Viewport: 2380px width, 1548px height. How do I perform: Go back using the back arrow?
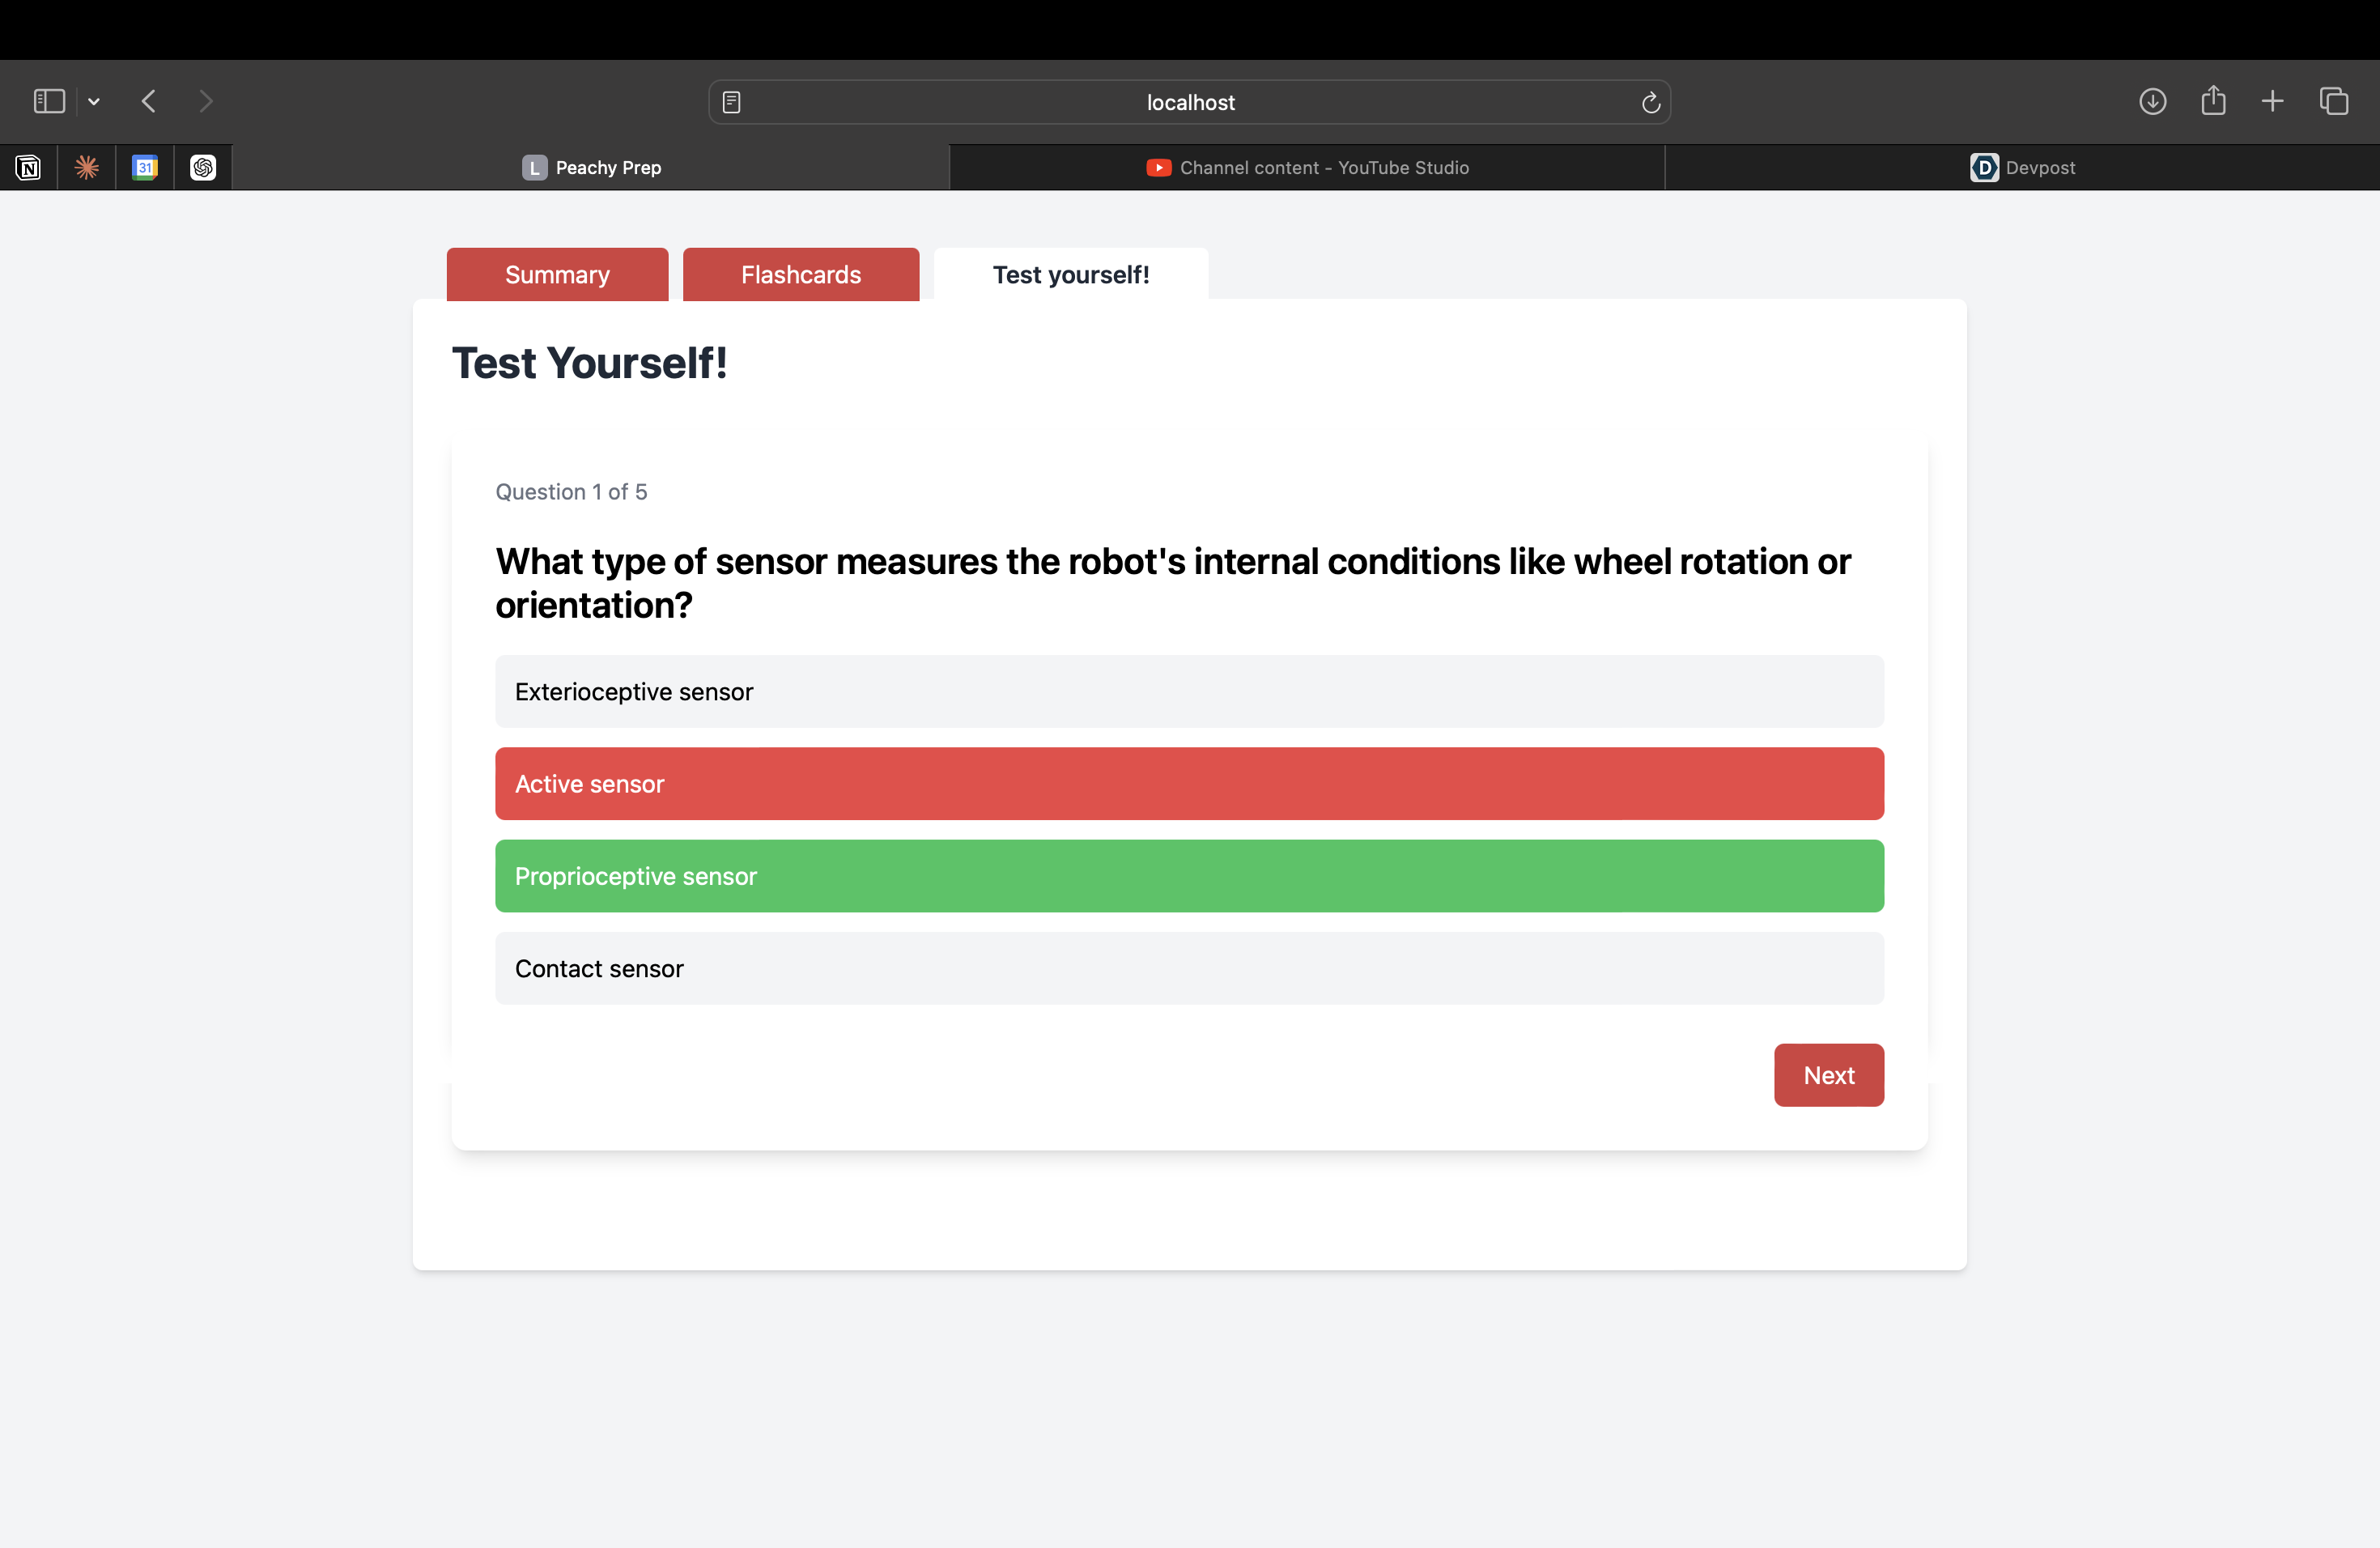coord(149,101)
